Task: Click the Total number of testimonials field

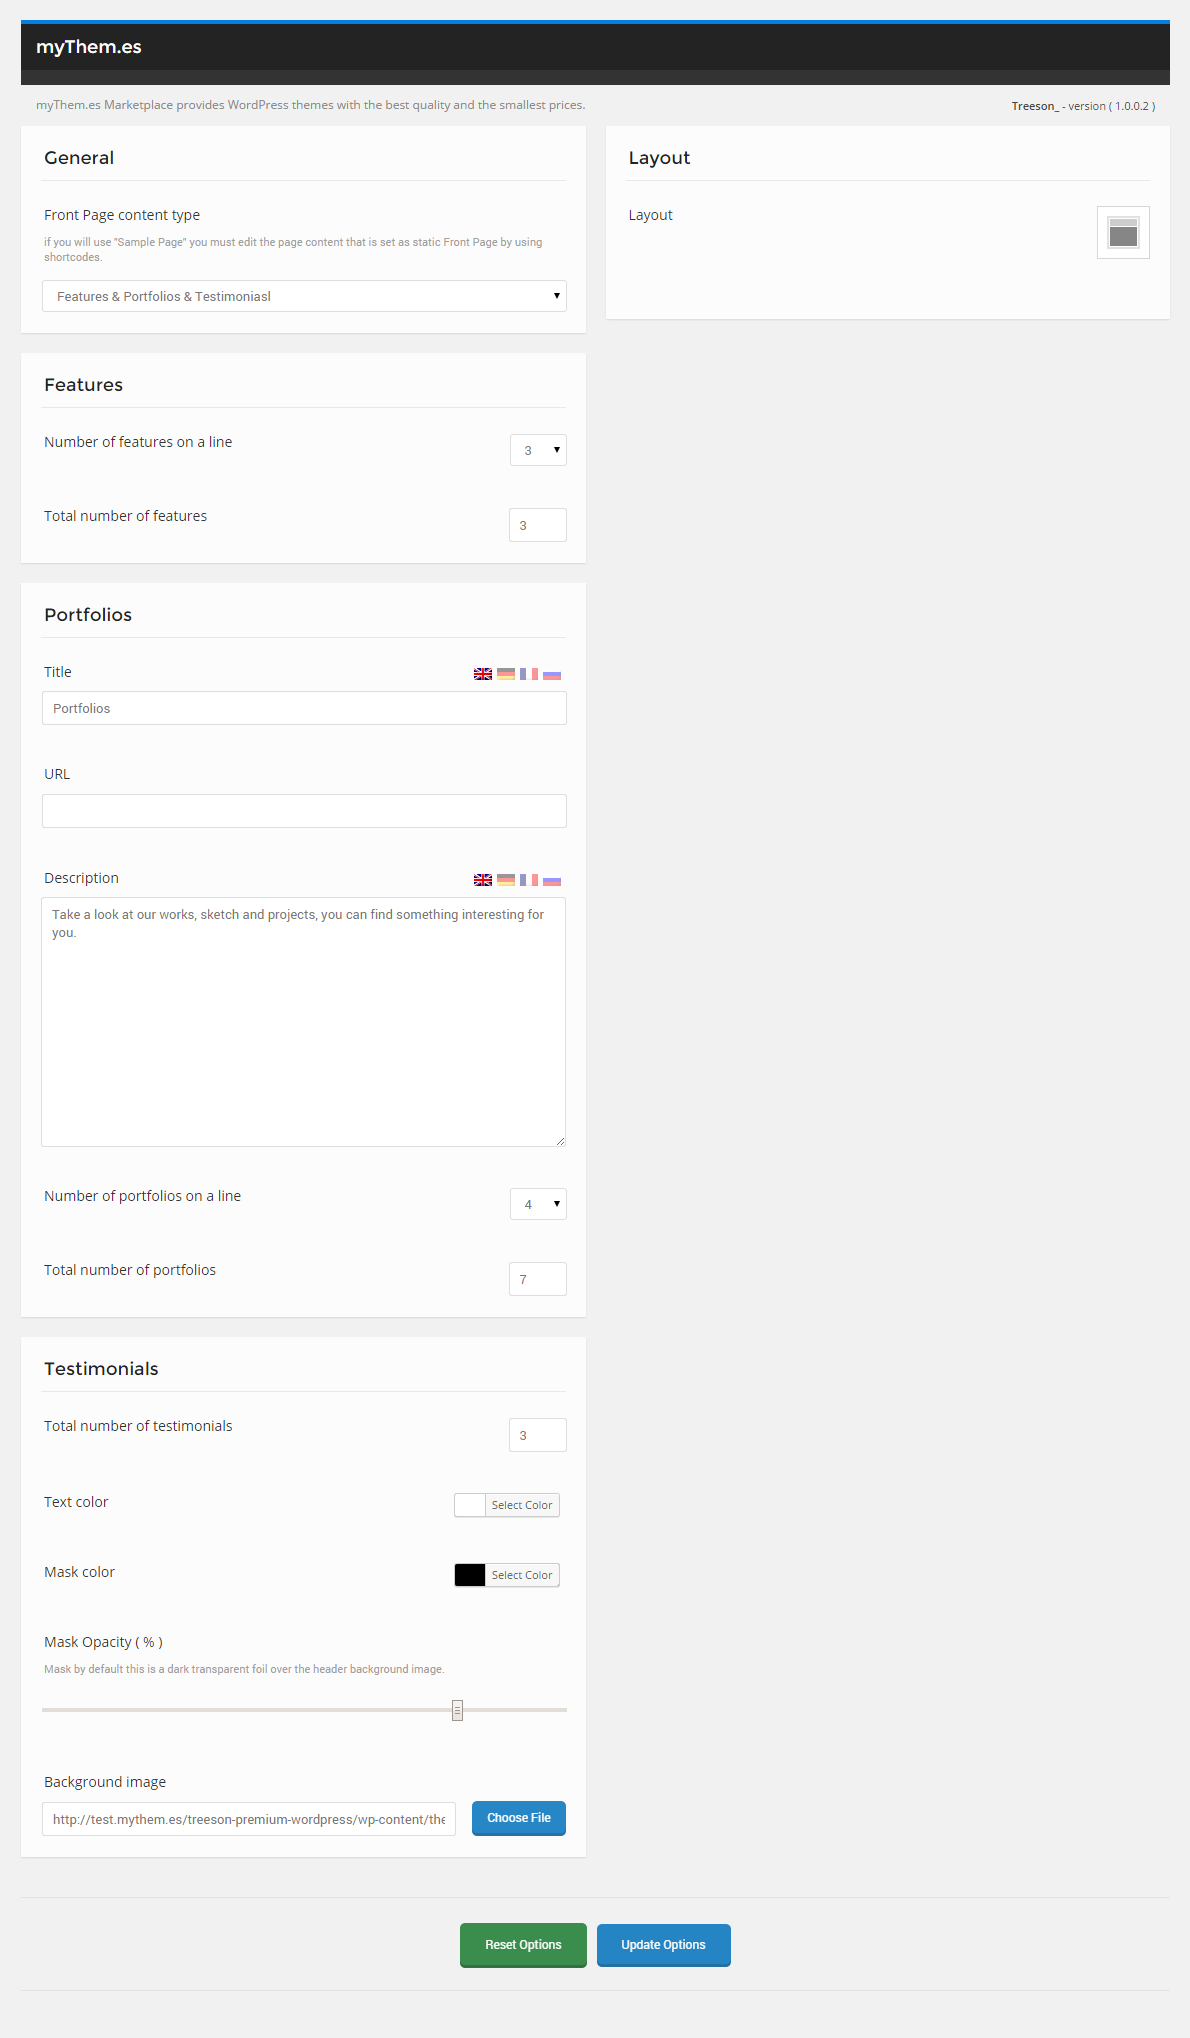Action: point(537,1435)
